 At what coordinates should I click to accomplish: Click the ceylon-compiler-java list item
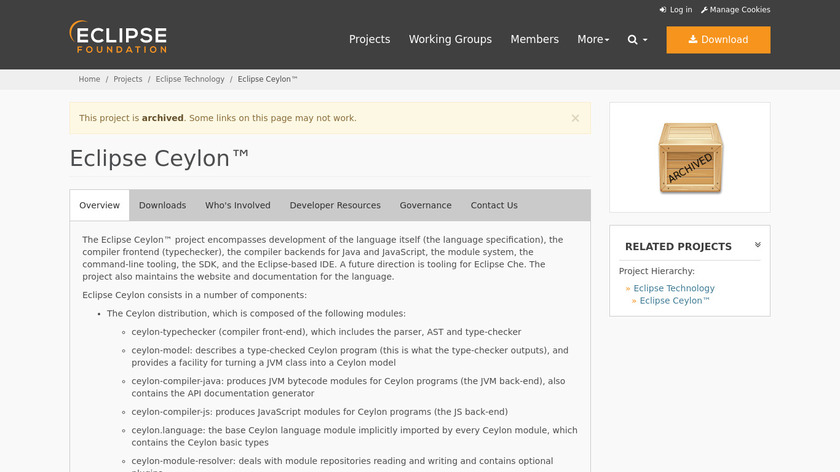click(348, 387)
